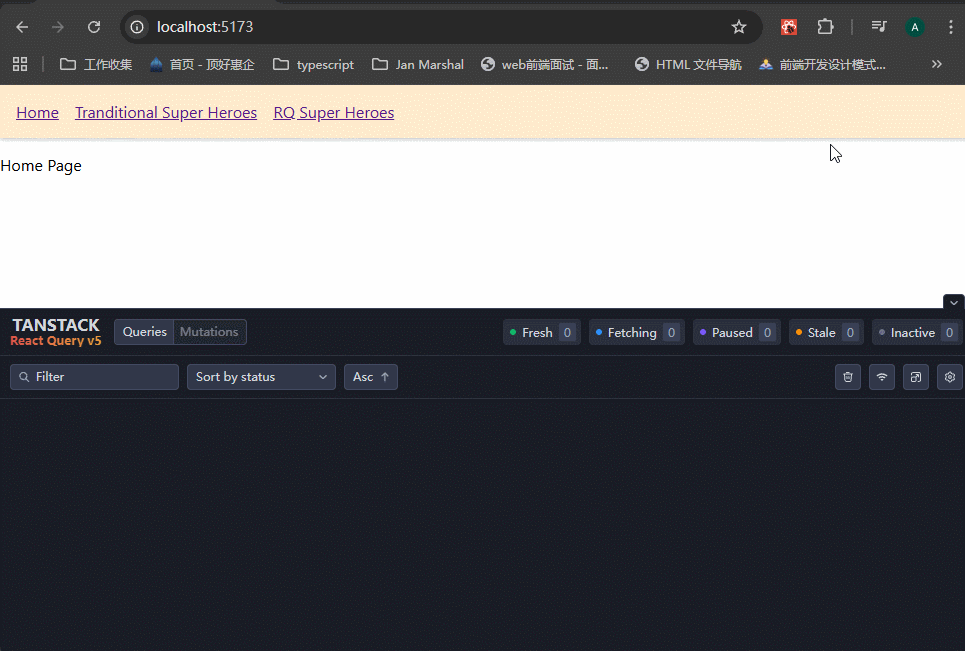Click the React devtools extension icon

[x=789, y=27]
